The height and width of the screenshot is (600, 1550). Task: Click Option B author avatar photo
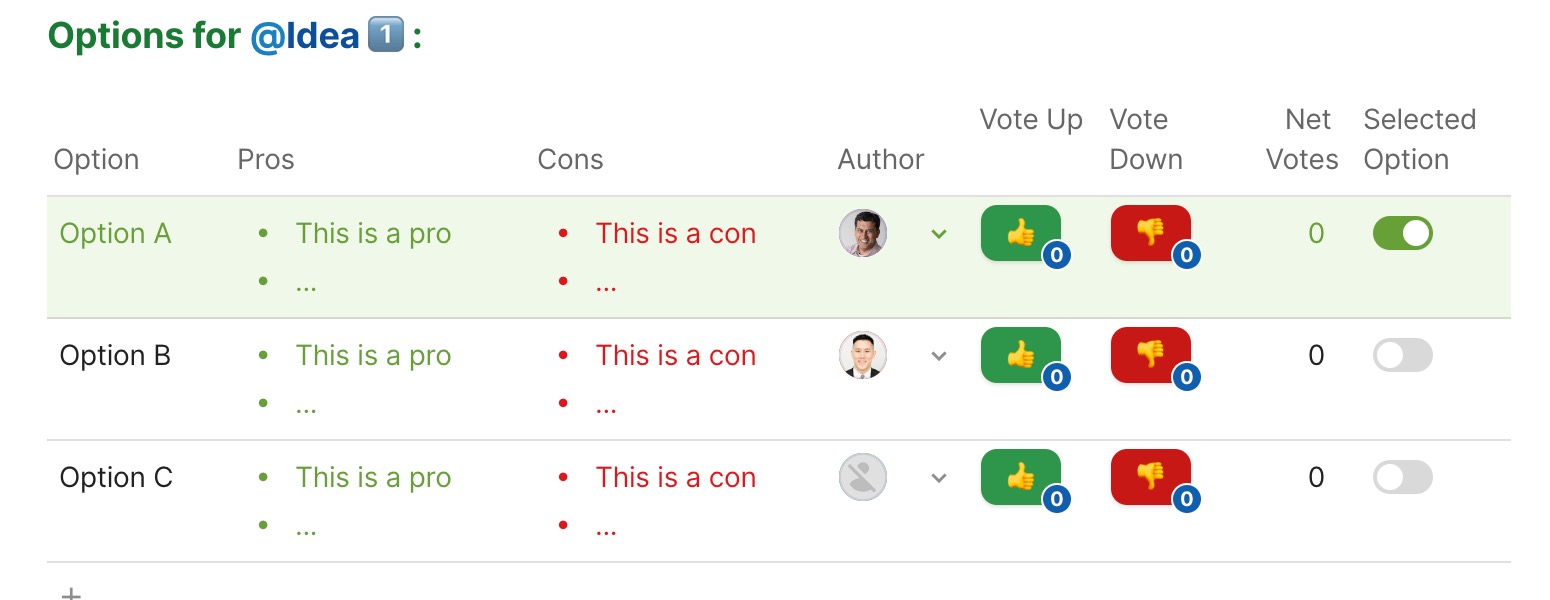[x=863, y=355]
